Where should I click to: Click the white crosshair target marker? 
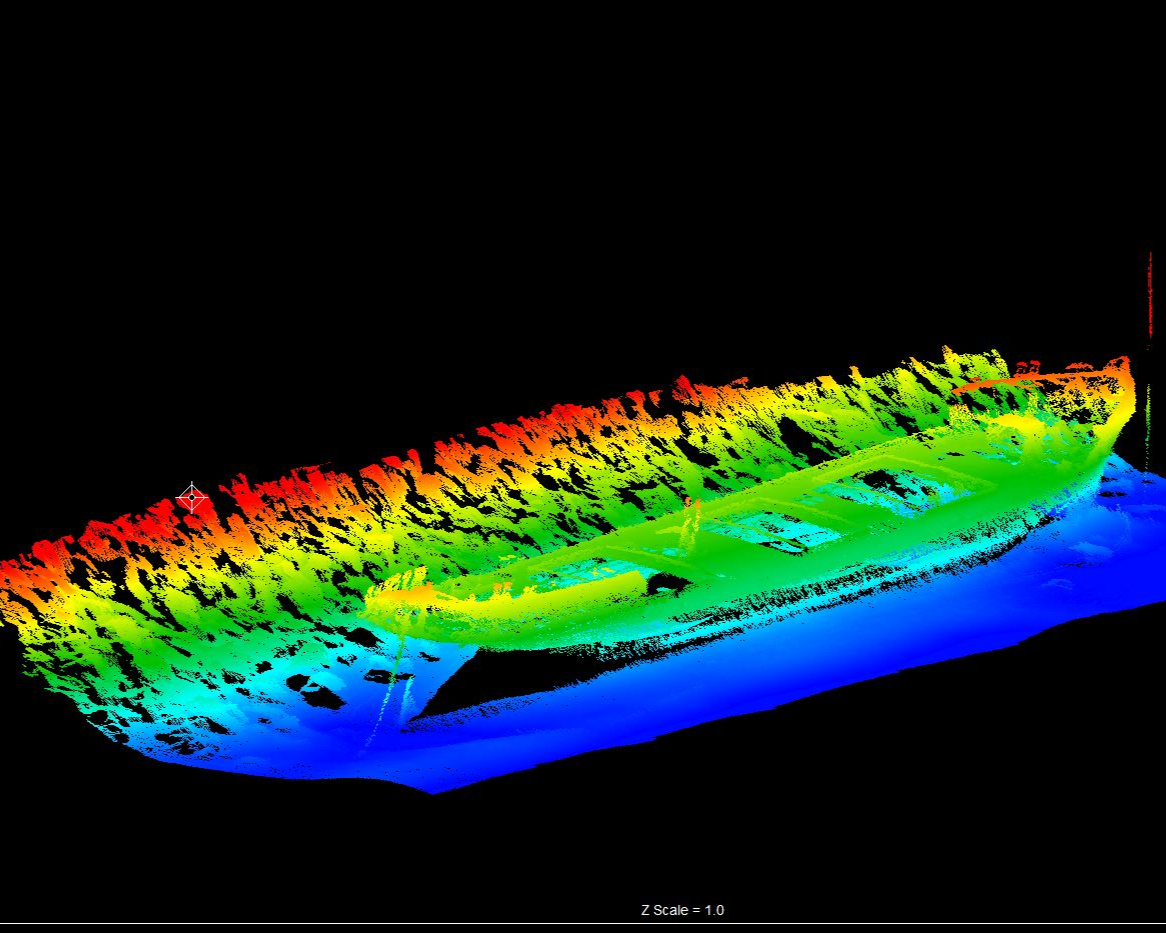coord(192,497)
